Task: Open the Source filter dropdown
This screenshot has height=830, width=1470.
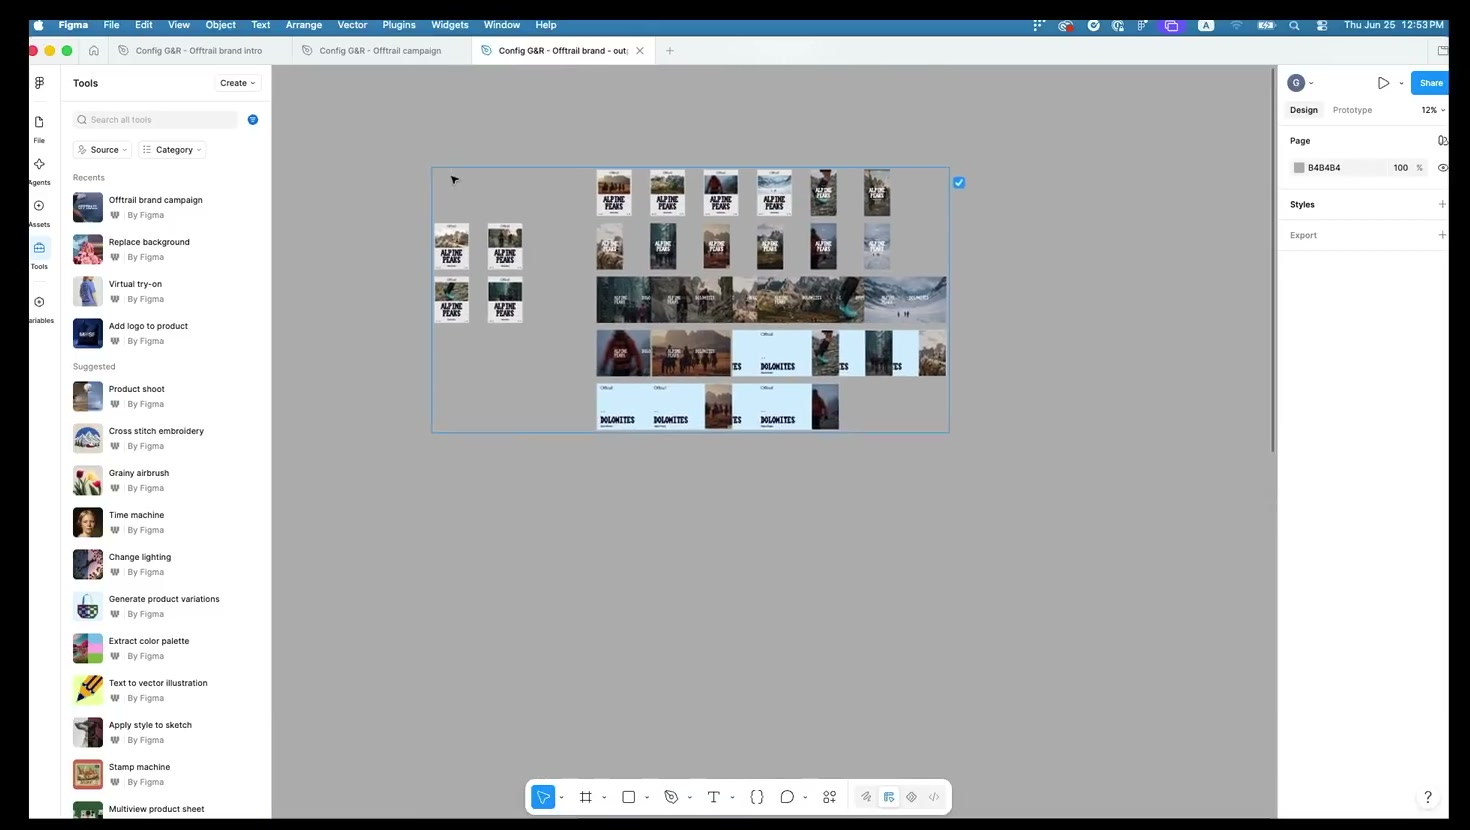Action: (103, 150)
